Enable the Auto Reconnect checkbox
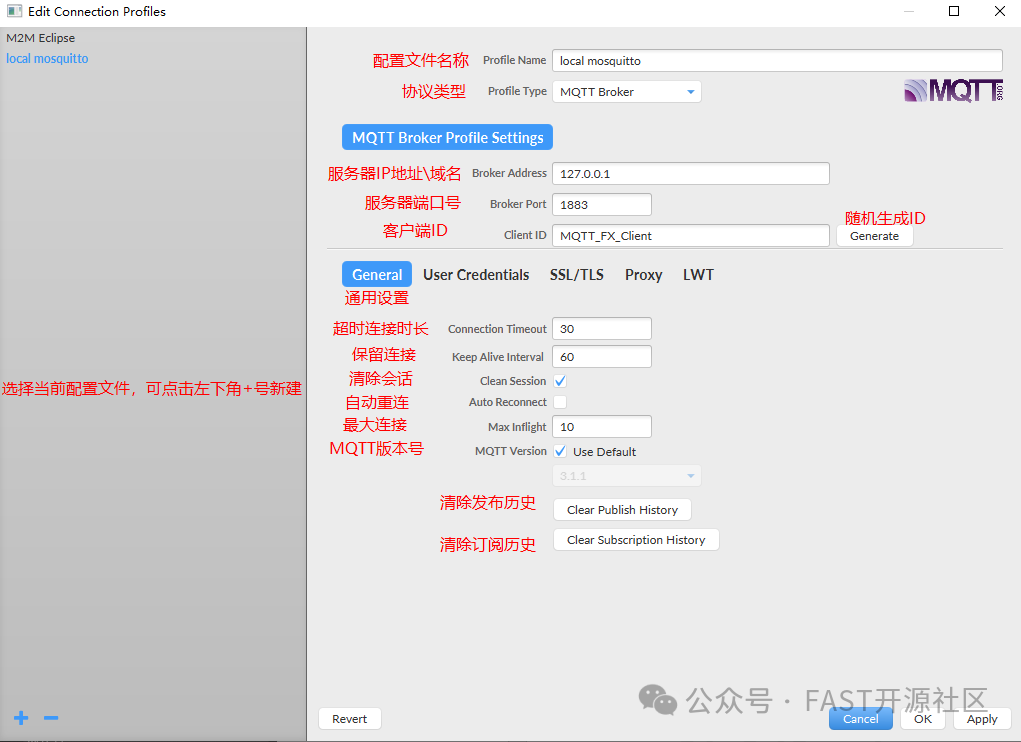 pyautogui.click(x=560, y=403)
